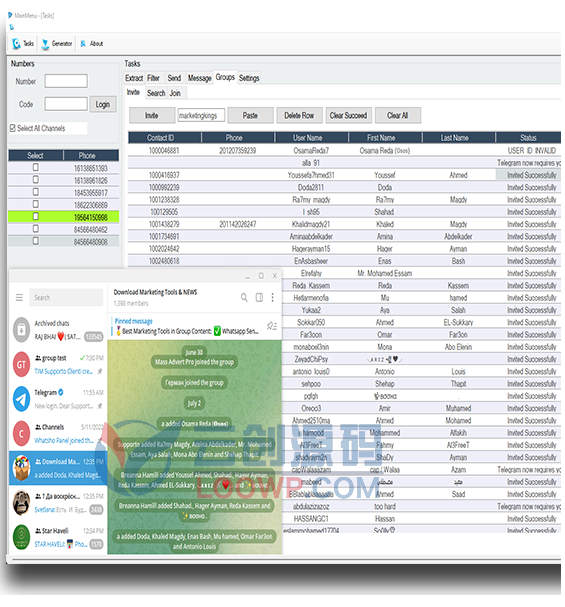Check the box for phone 18622306889

(x=36, y=204)
